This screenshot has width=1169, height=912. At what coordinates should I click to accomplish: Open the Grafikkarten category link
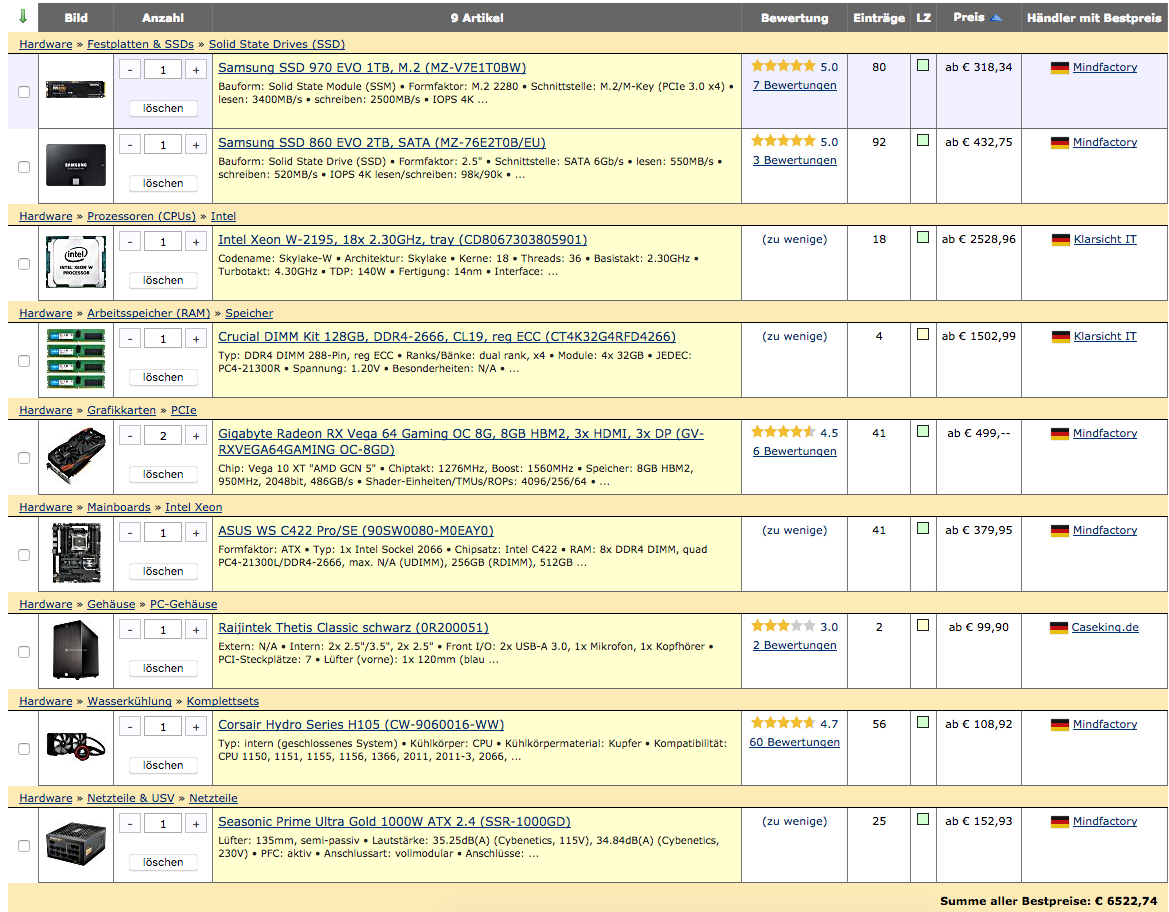coord(122,410)
